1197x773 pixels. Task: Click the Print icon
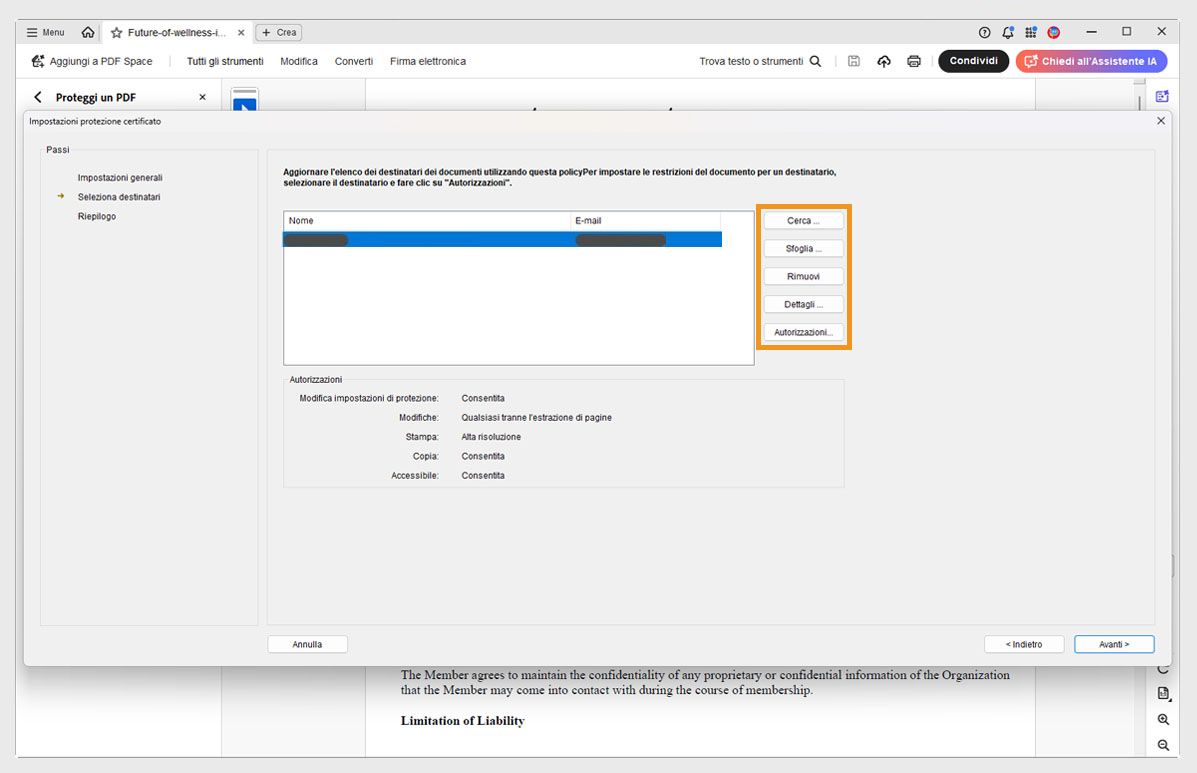(914, 61)
